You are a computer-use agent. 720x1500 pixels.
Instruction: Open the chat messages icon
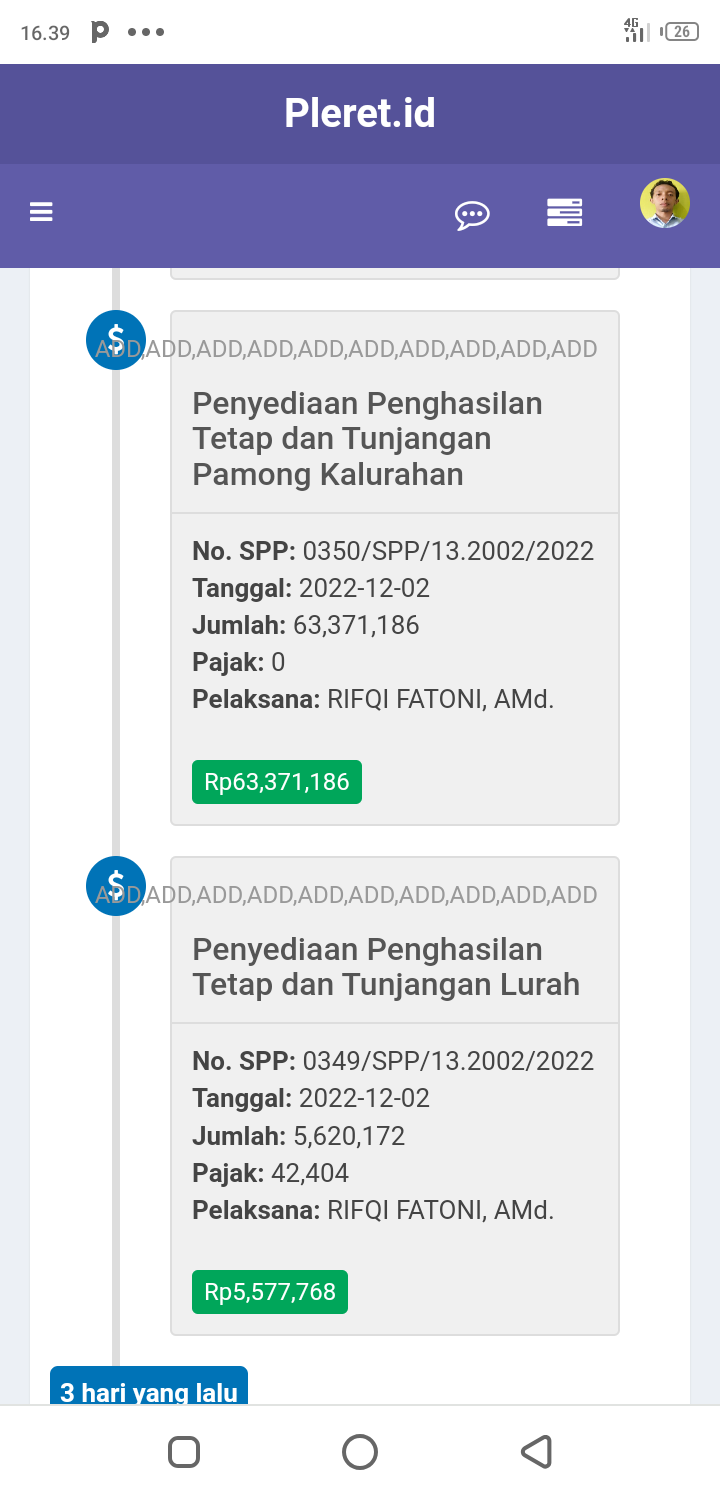pyautogui.click(x=472, y=214)
